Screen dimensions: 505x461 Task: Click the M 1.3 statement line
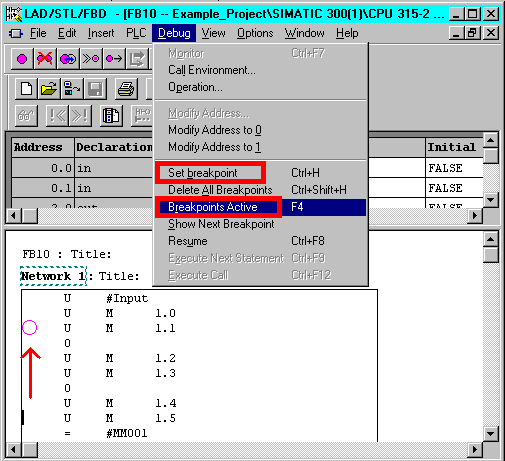[120, 373]
